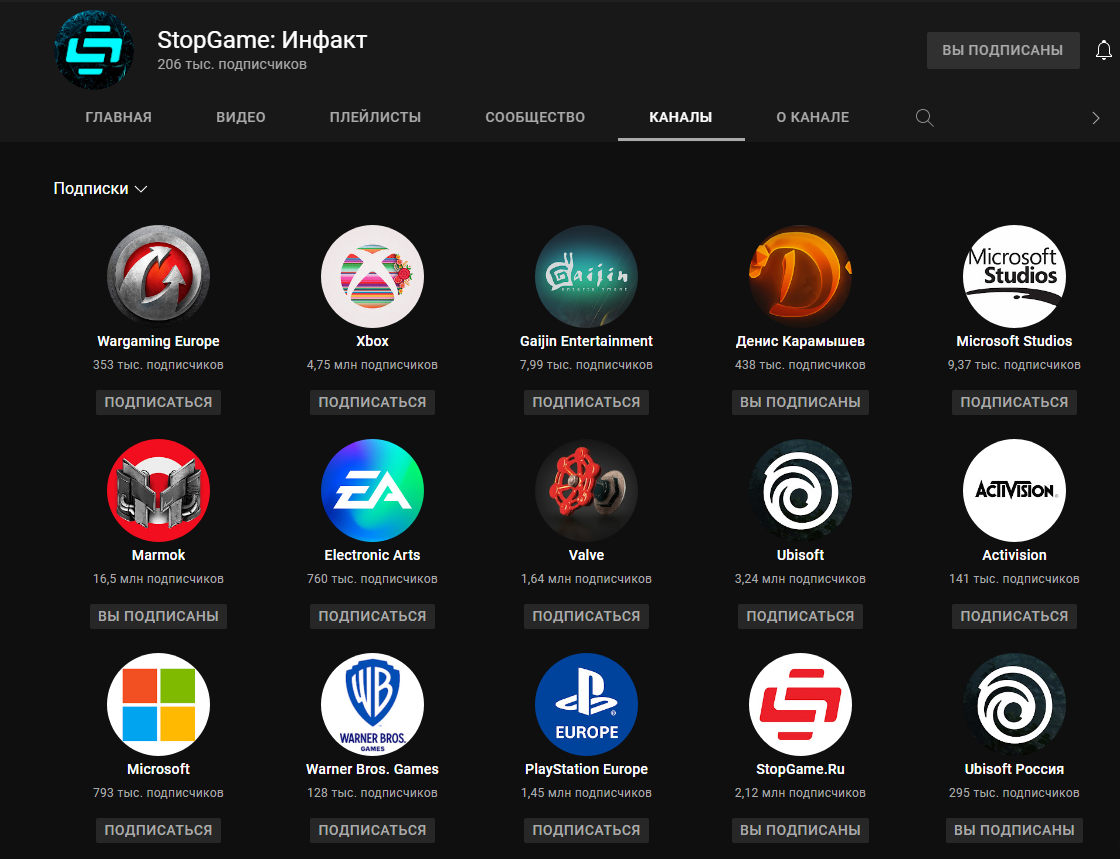
Task: Open Warner Bros. Games avatar
Action: tap(372, 705)
